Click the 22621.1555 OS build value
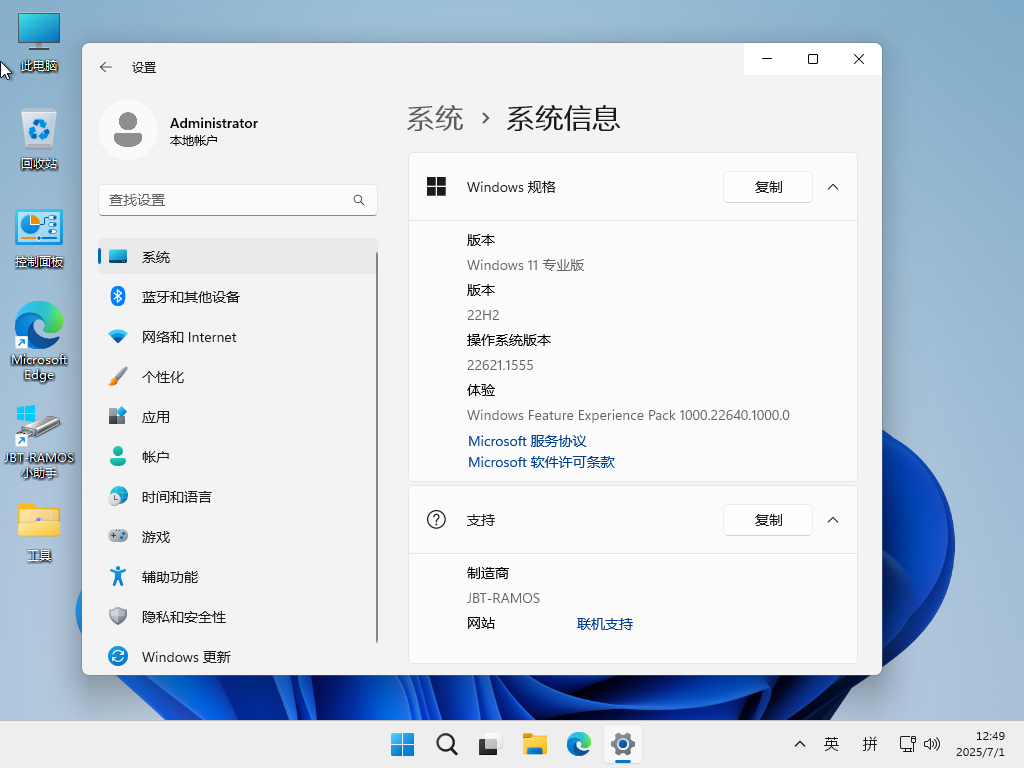 click(500, 365)
